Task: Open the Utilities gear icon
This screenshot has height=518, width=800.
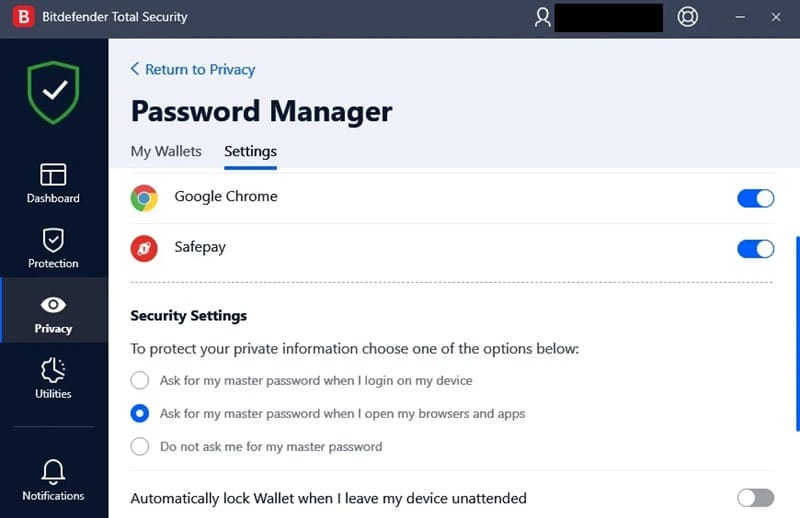Action: tap(53, 370)
